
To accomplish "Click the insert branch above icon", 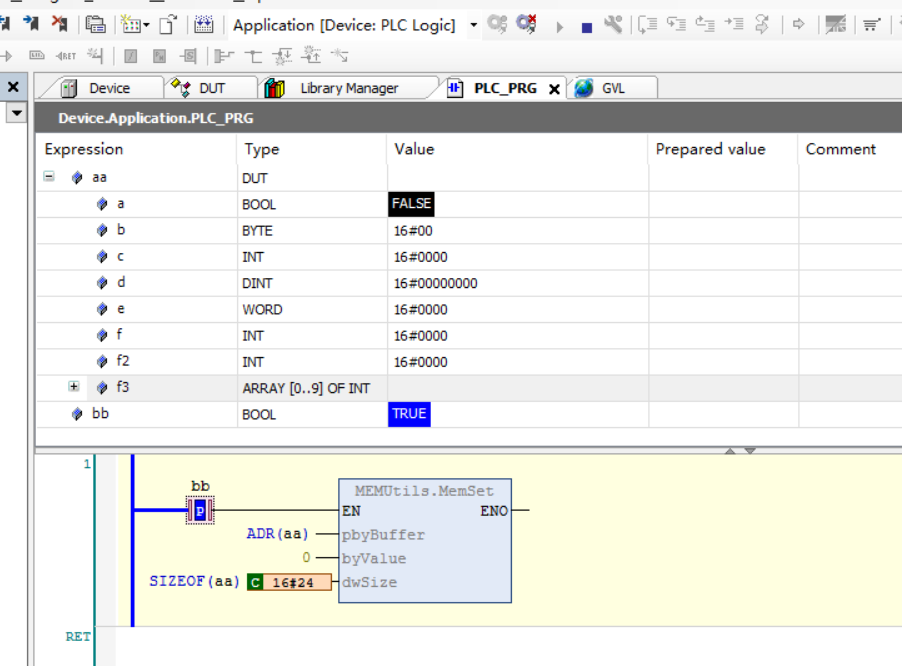I will [311, 55].
